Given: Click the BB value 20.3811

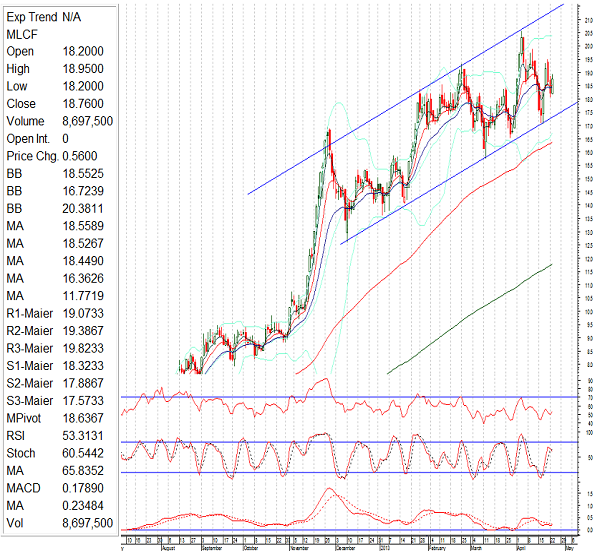Looking at the screenshot, I should point(84,208).
